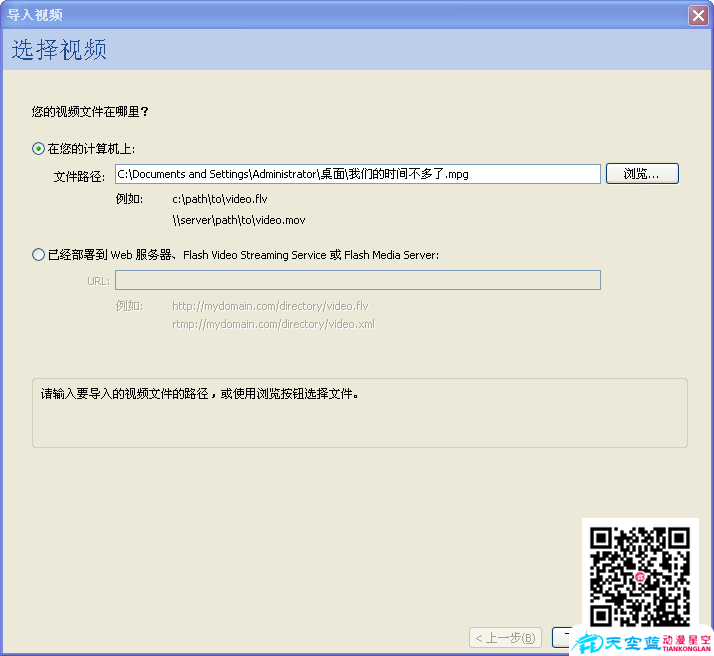Select the Web server deployment radio option

pyautogui.click(x=39, y=254)
